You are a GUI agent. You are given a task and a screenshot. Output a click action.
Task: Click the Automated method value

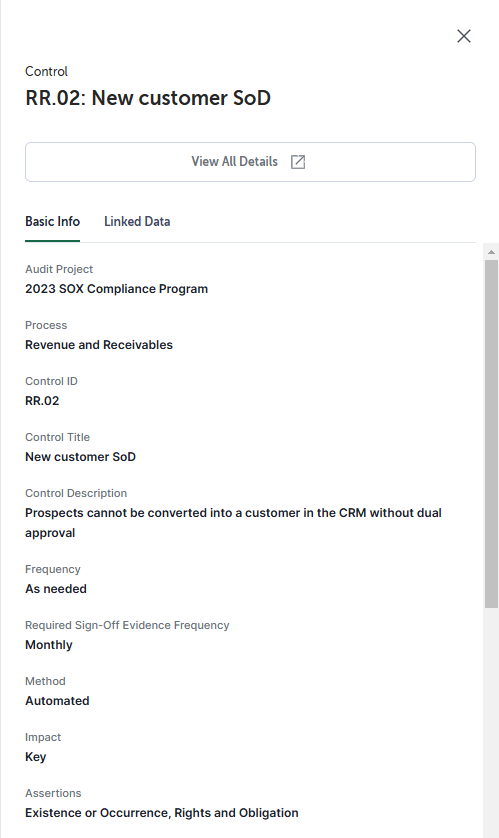tap(57, 701)
